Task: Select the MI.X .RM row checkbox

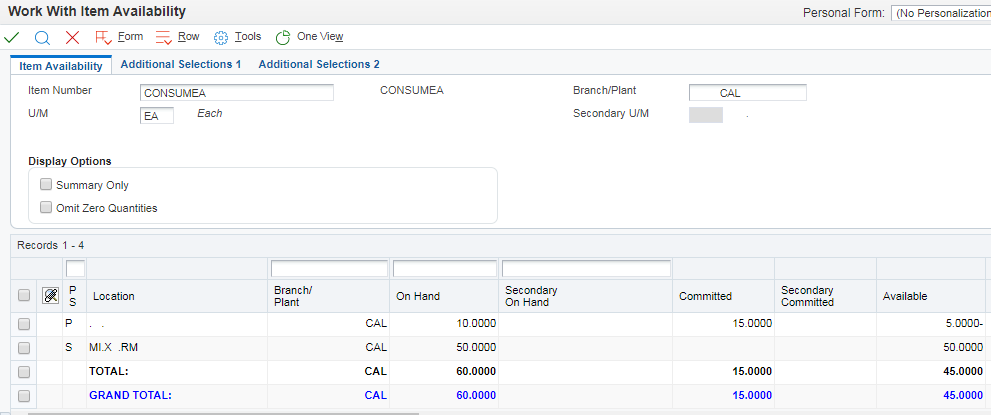Action: pos(24,348)
